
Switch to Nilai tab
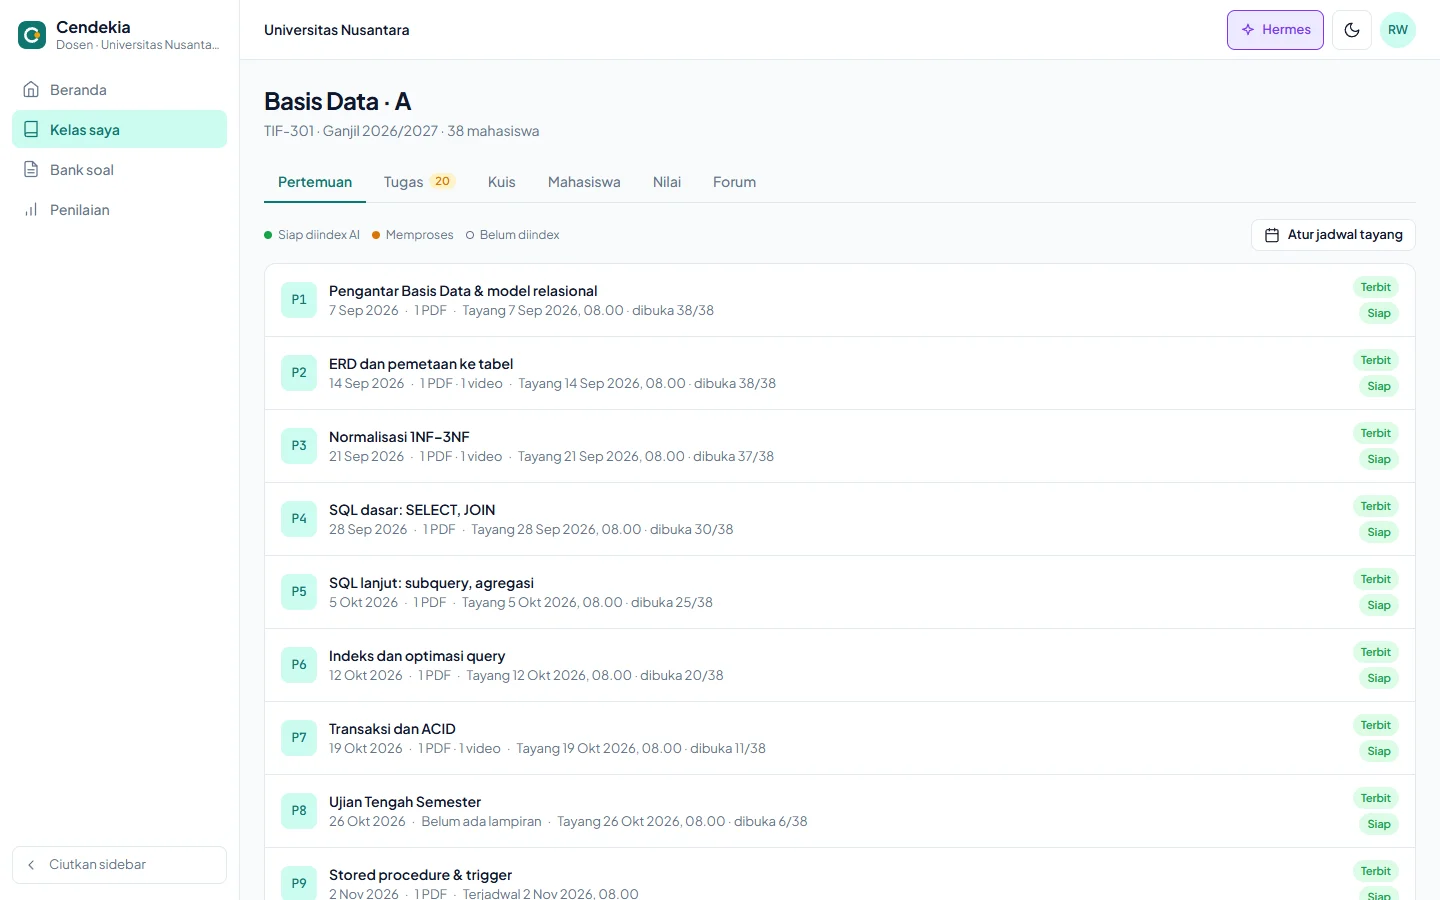click(x=667, y=182)
